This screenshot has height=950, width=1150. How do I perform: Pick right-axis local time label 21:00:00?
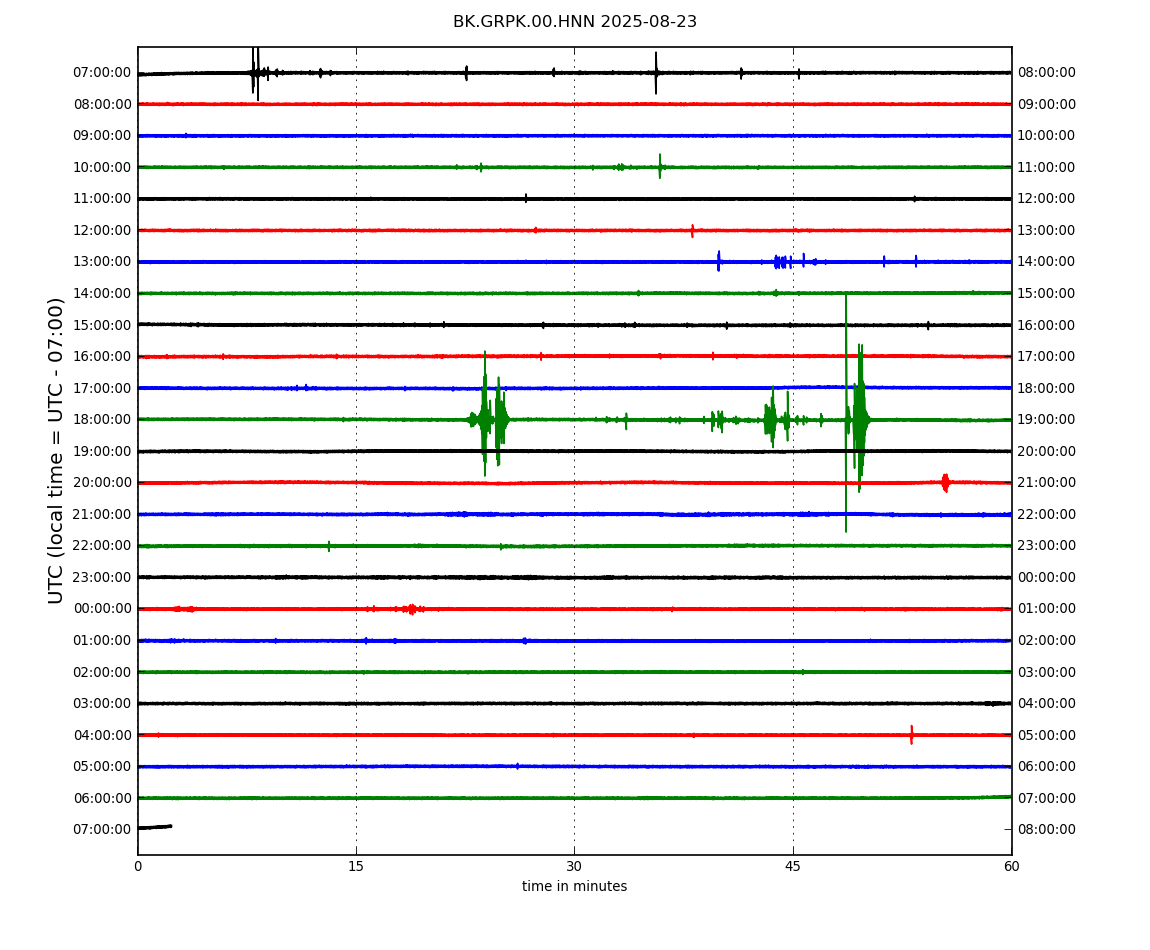point(1047,483)
